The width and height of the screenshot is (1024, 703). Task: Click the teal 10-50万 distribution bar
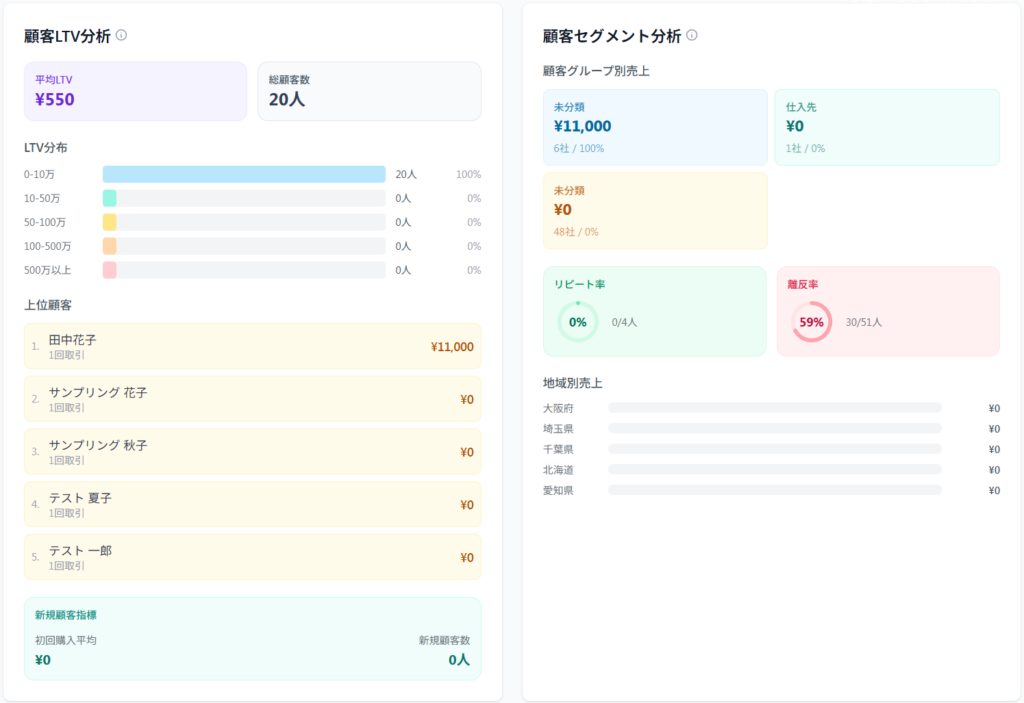110,198
